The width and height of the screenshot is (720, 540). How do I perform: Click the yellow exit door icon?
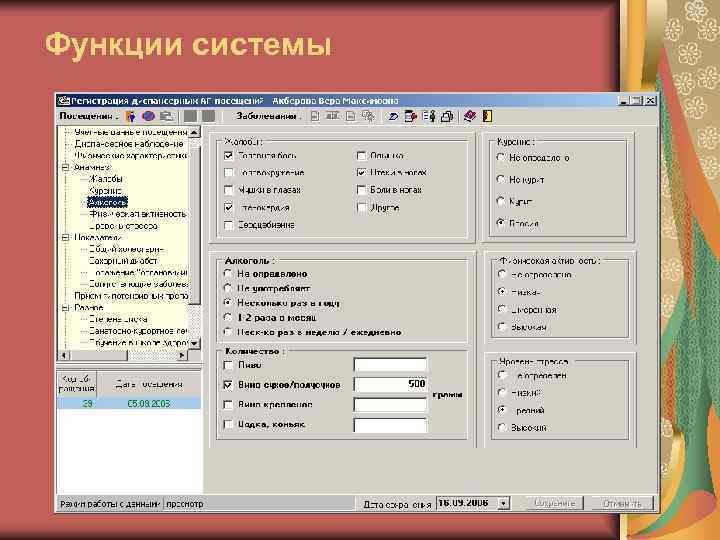[x=487, y=117]
